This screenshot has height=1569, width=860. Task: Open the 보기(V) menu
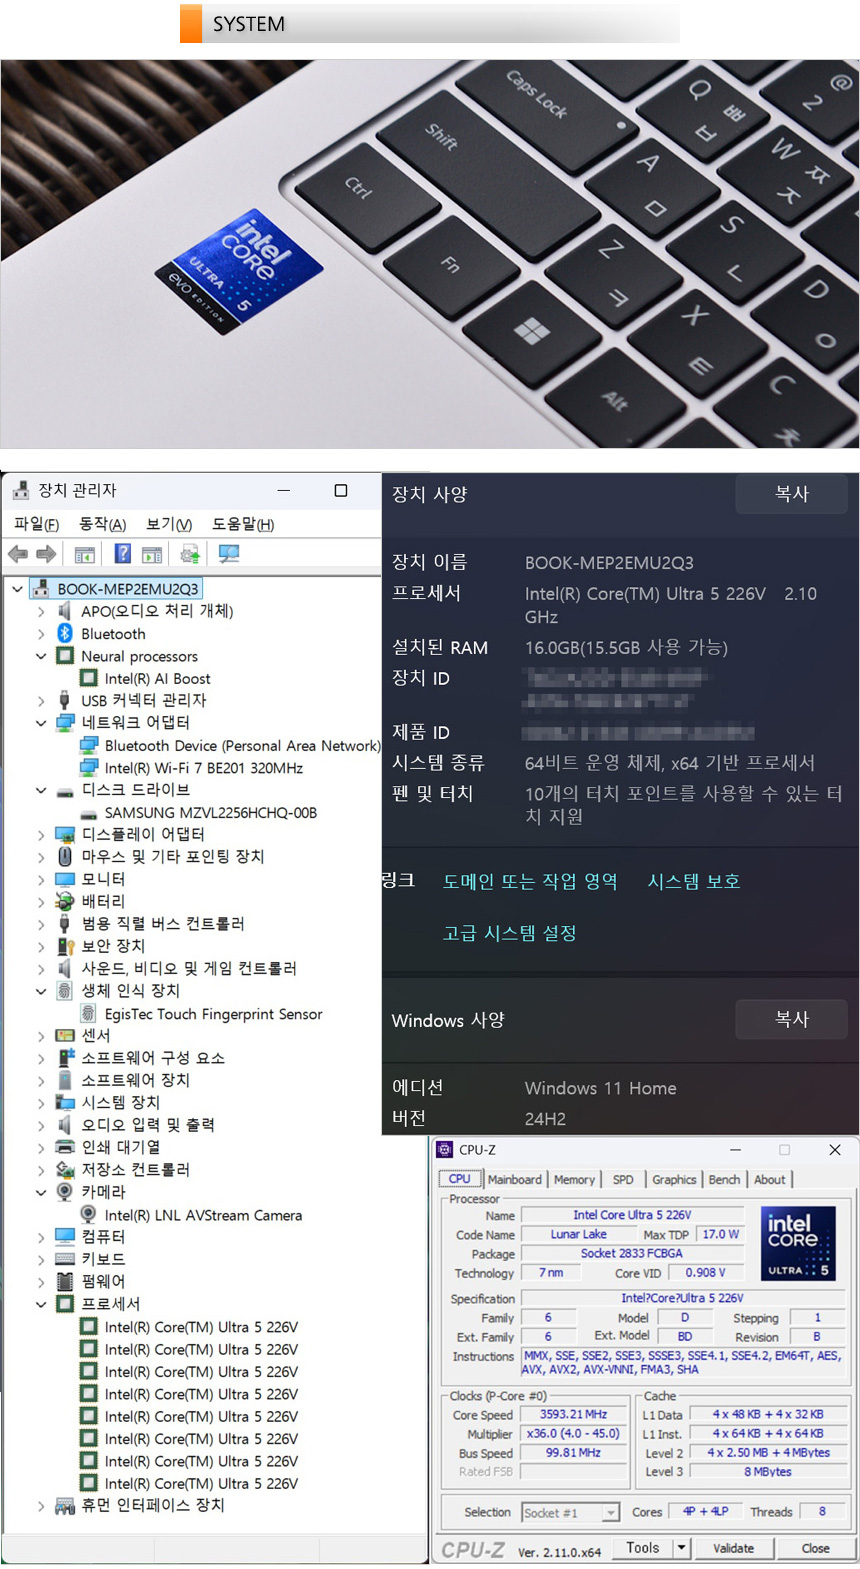pos(168,524)
